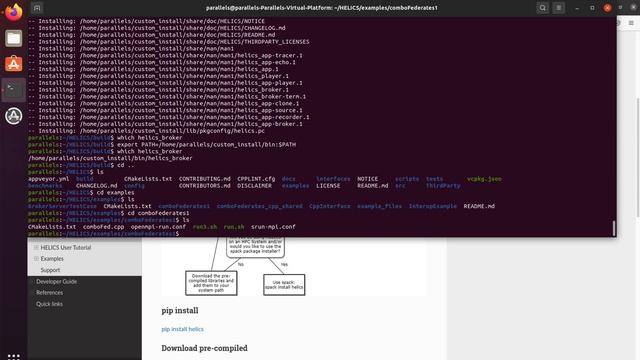Click 'srun-mpi.conf' in the terminal output
The image size is (640, 360).
(273, 227)
